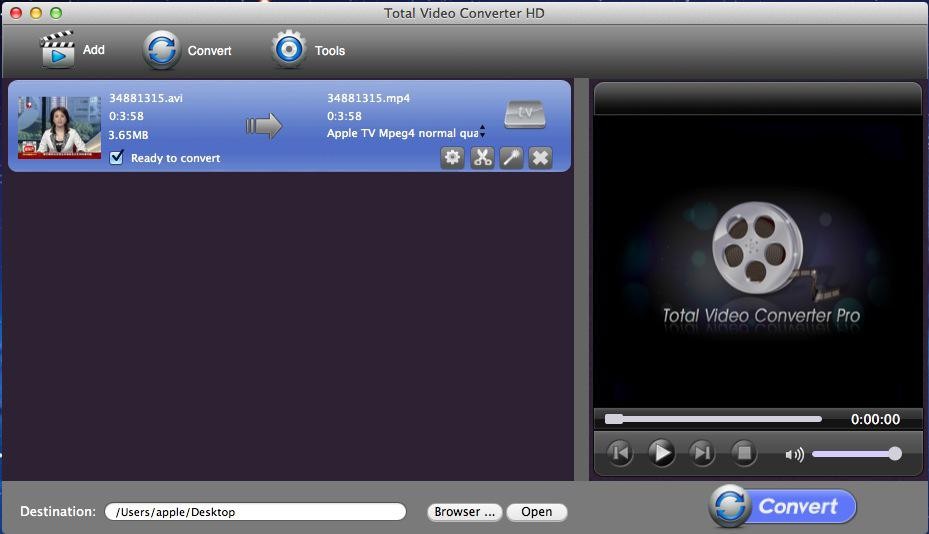
Task: Click the Add clapperboard icon
Action: (x=57, y=49)
